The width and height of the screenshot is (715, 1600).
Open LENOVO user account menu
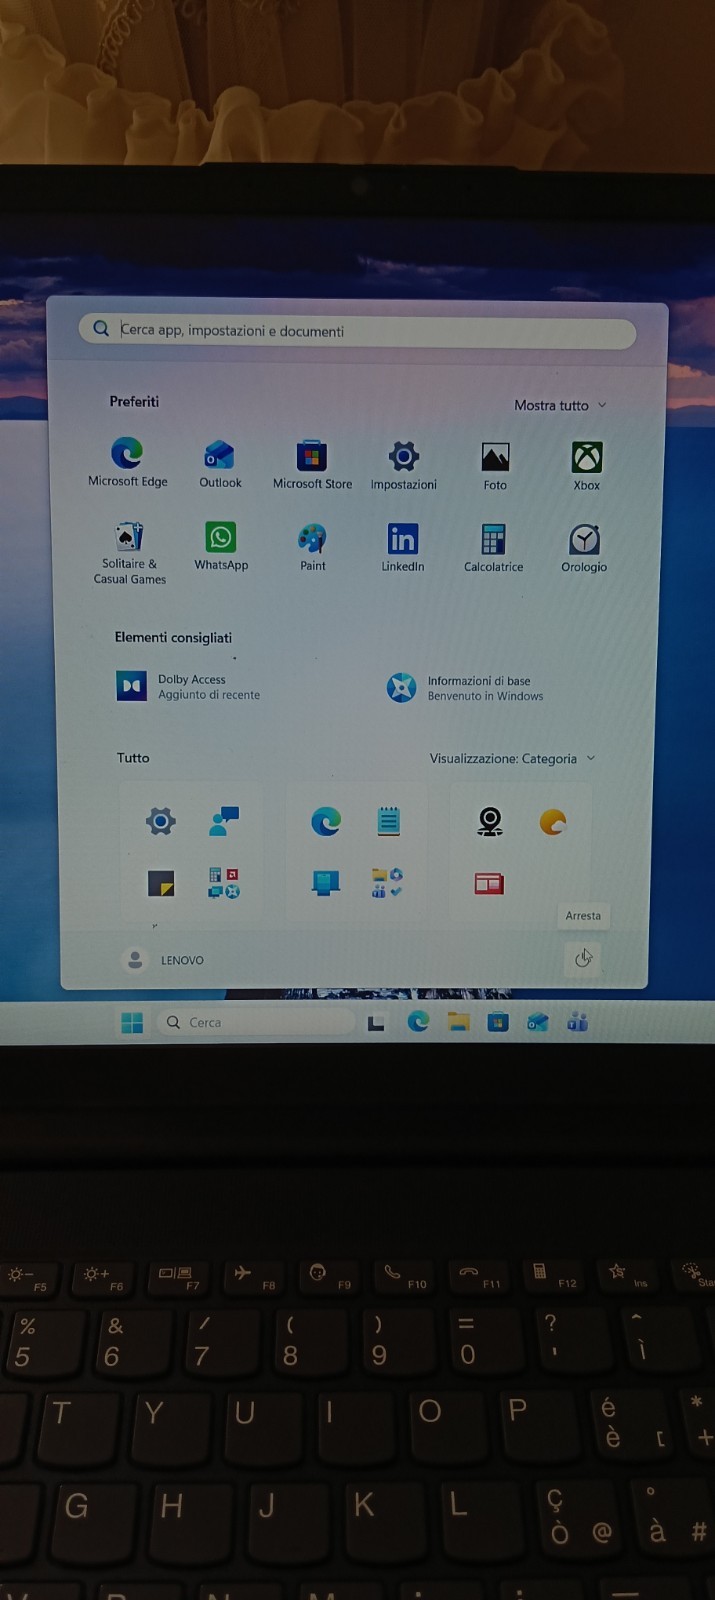click(163, 960)
